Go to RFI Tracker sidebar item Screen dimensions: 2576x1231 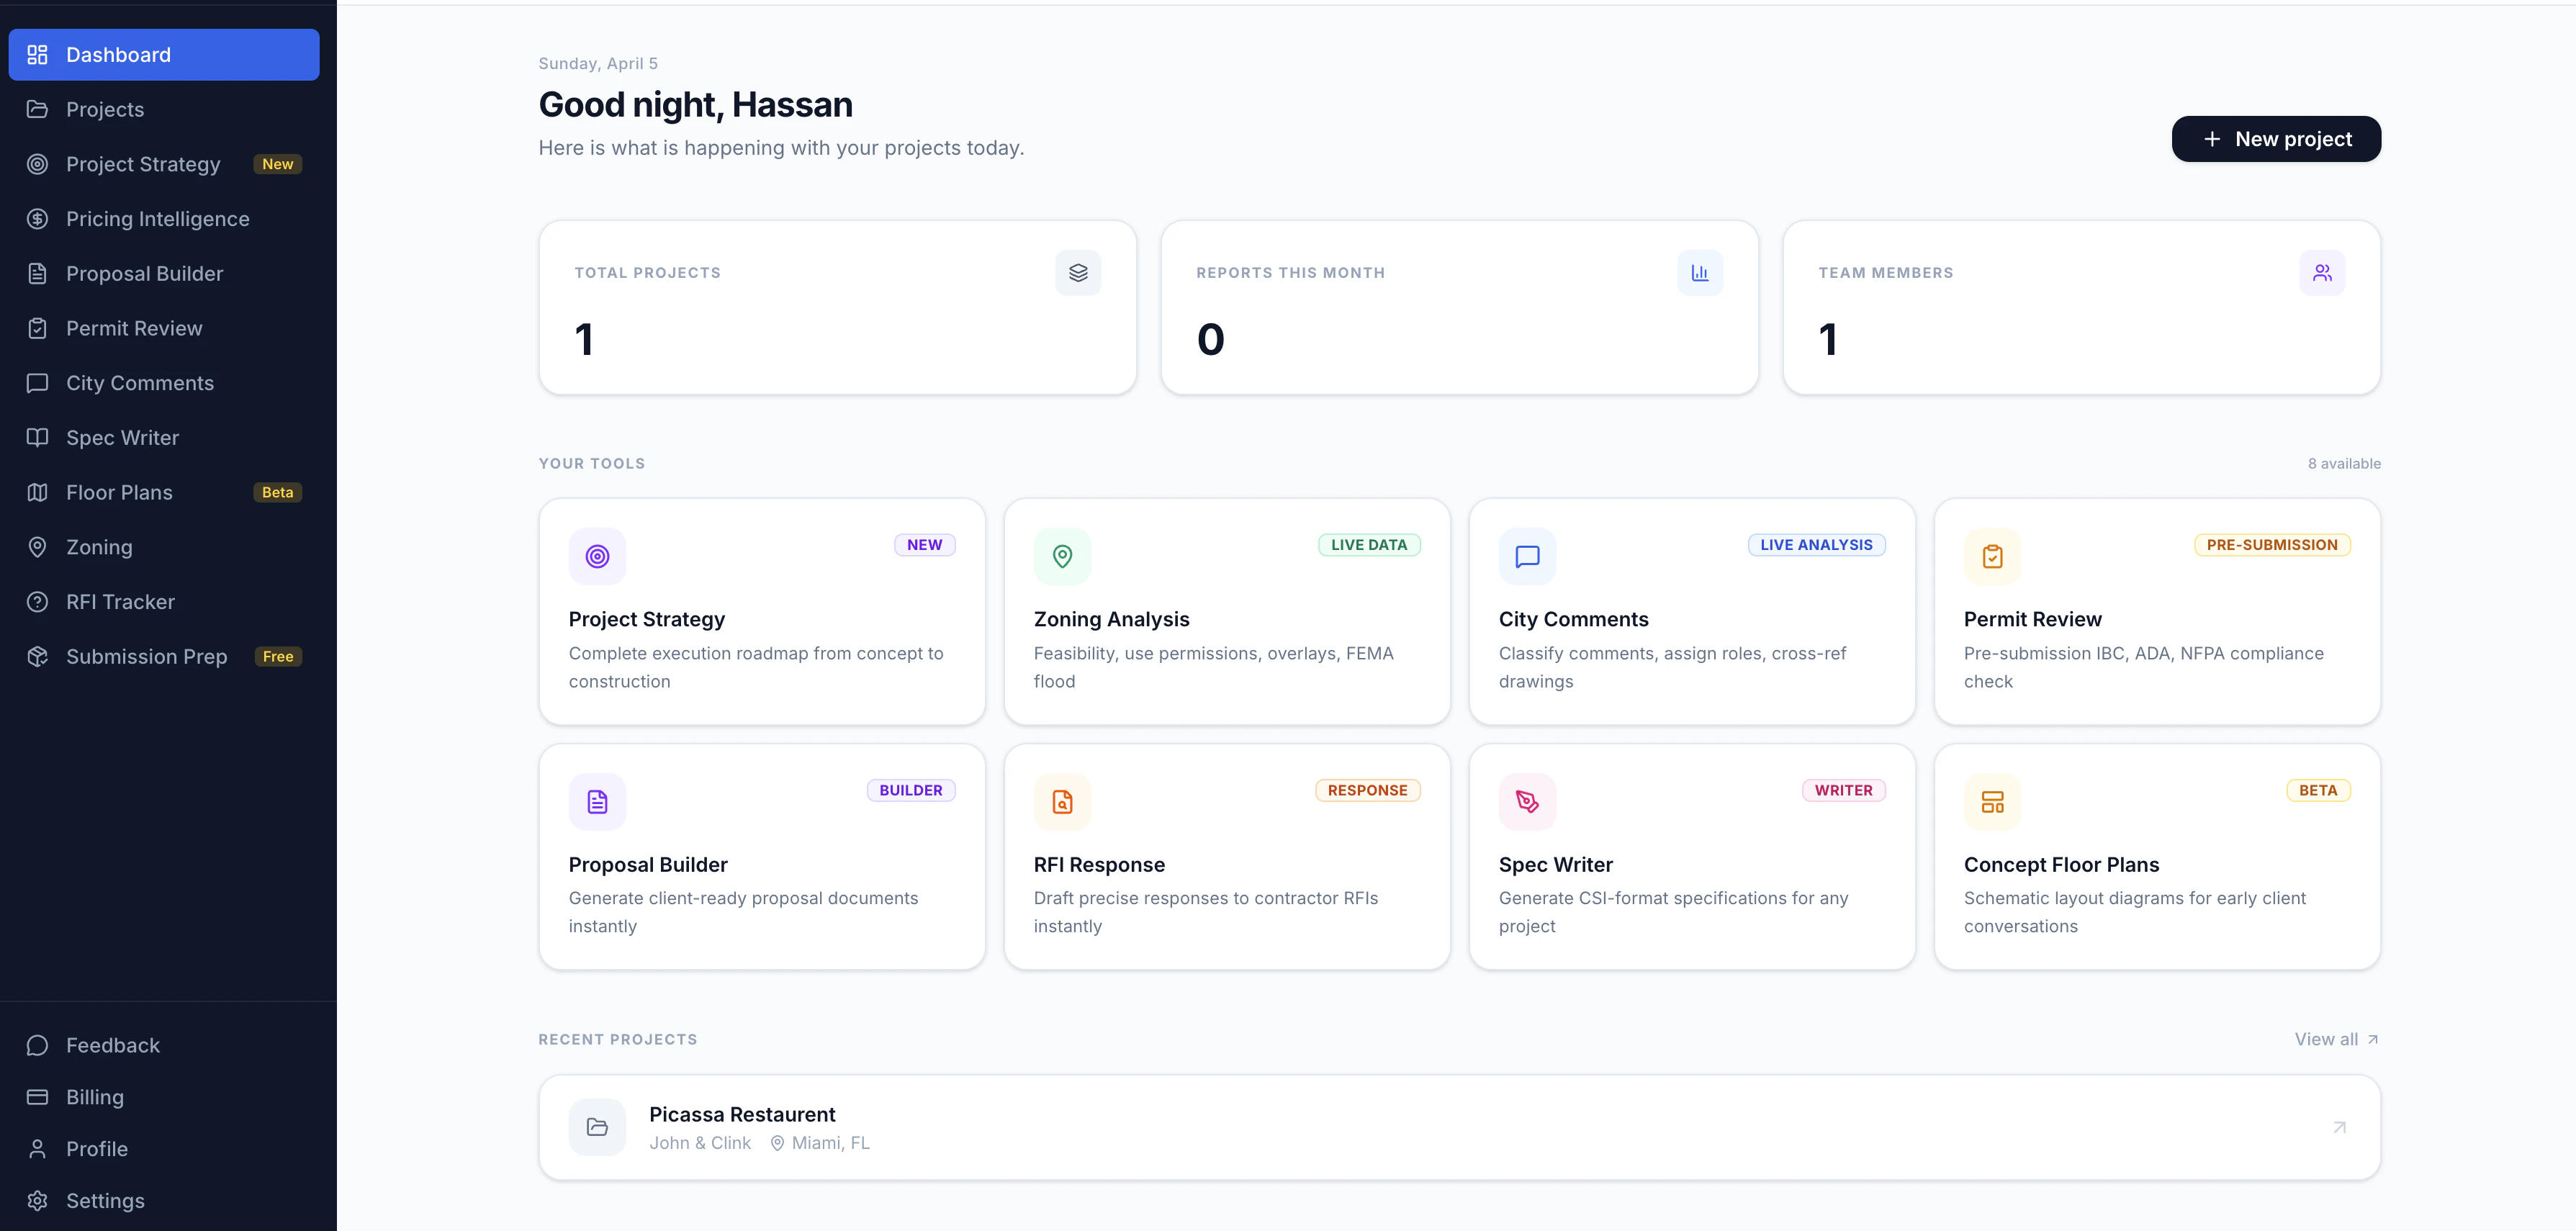[120, 602]
